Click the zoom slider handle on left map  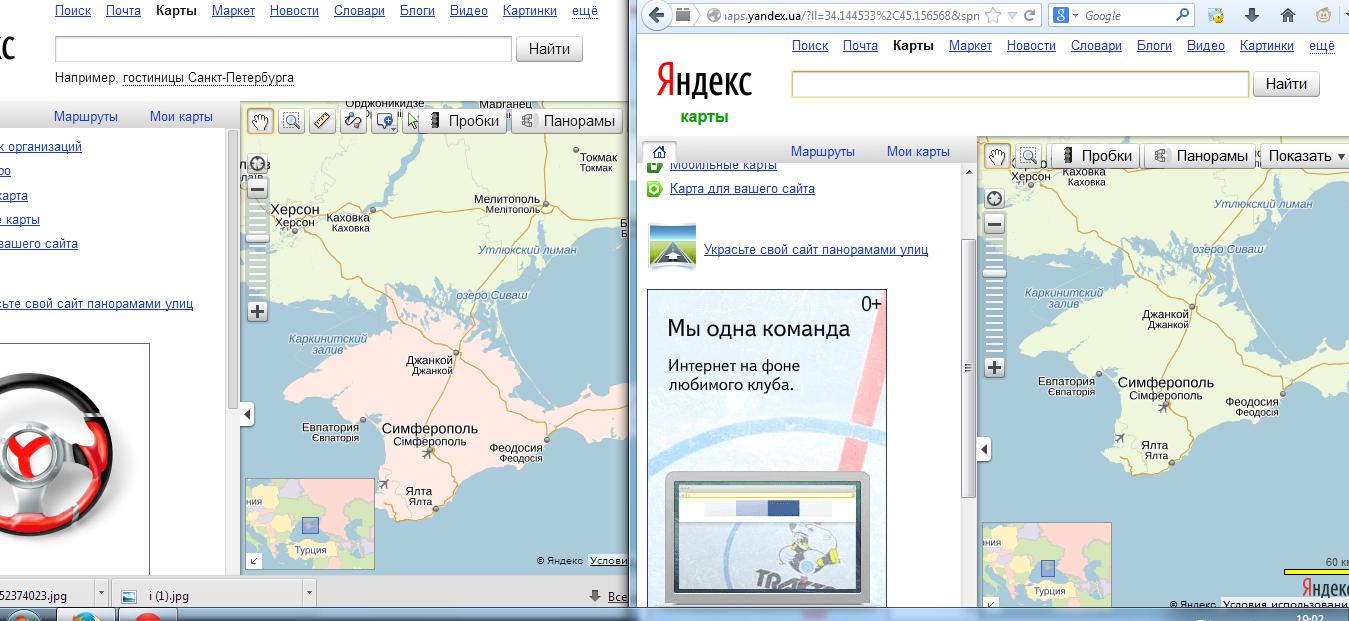coord(258,237)
